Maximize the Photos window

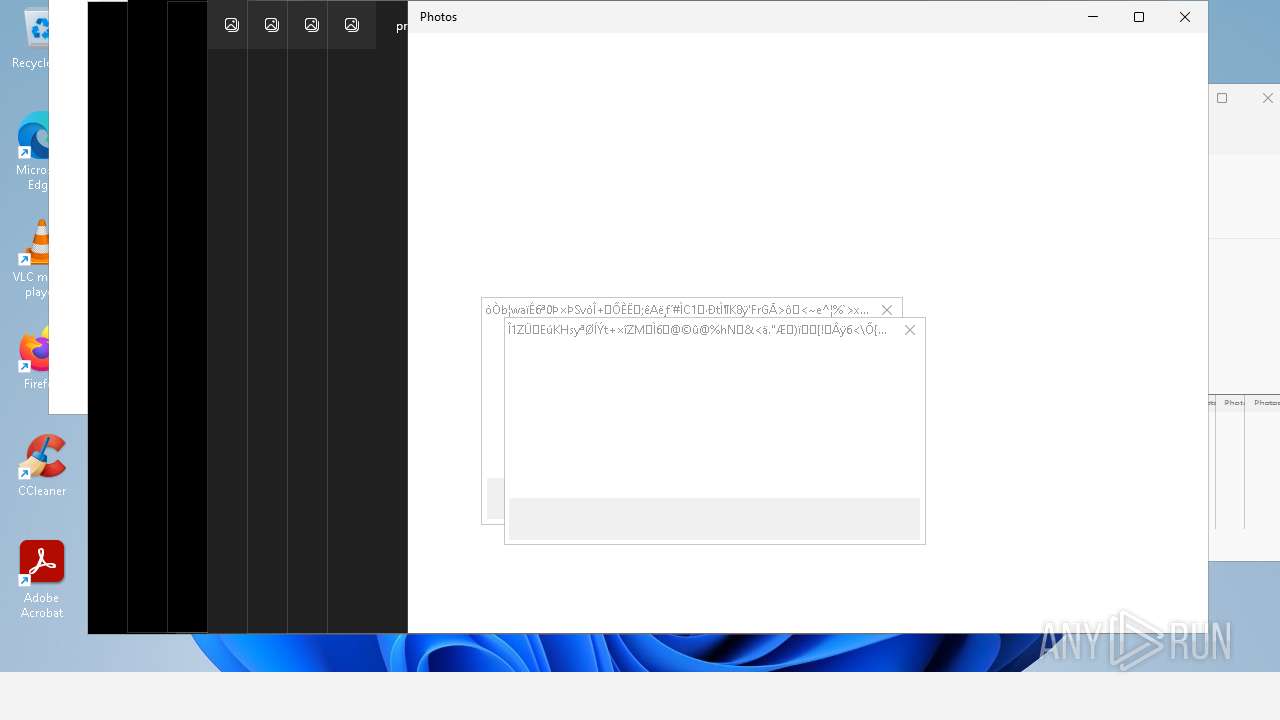pyautogui.click(x=1139, y=17)
